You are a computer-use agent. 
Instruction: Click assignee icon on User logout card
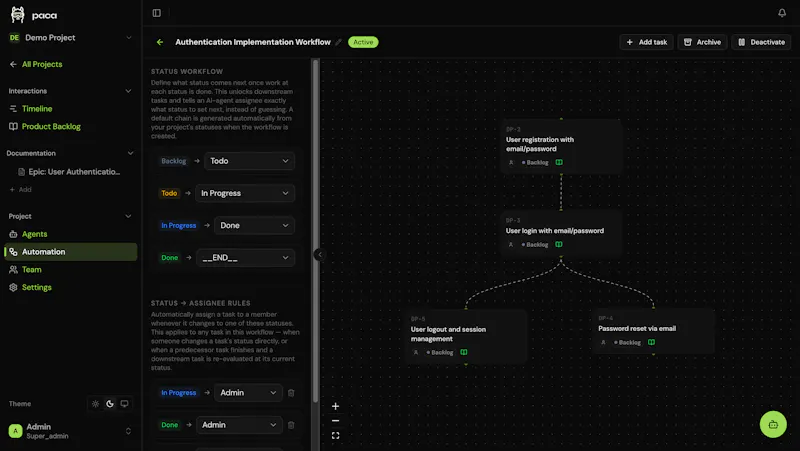tap(416, 352)
